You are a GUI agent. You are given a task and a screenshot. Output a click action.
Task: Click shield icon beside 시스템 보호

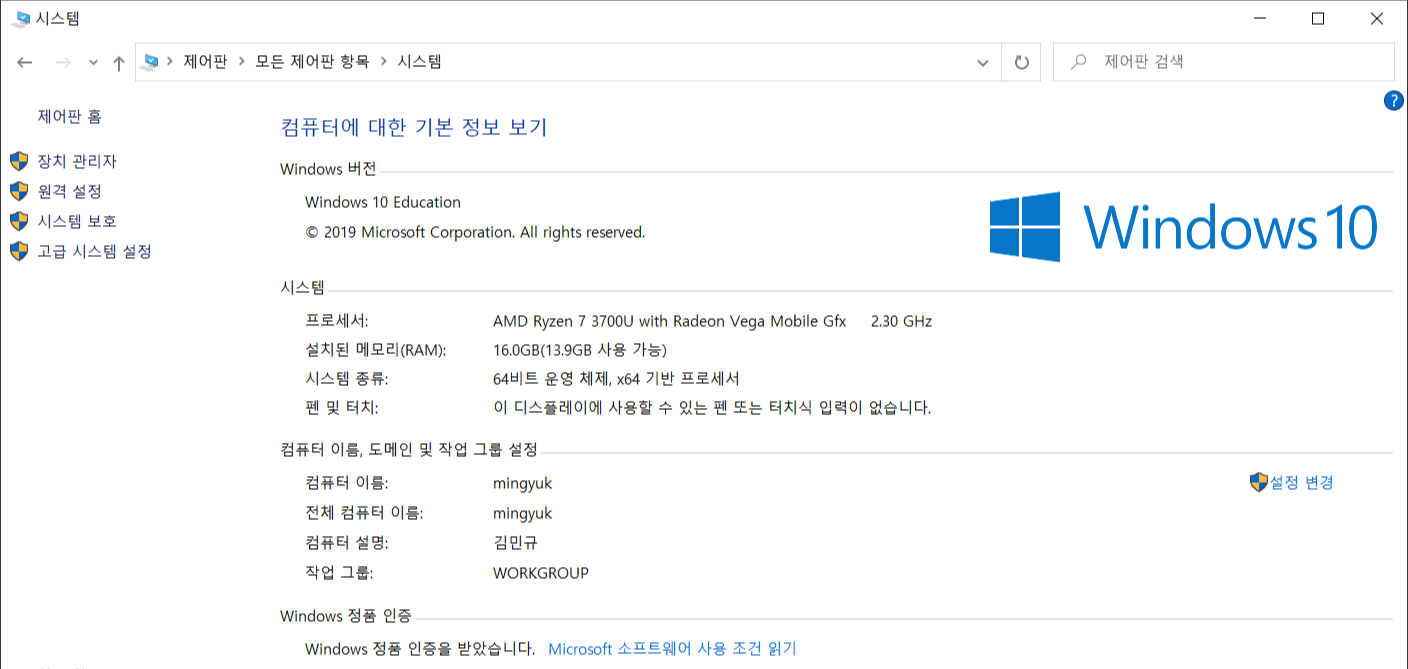click(x=19, y=221)
